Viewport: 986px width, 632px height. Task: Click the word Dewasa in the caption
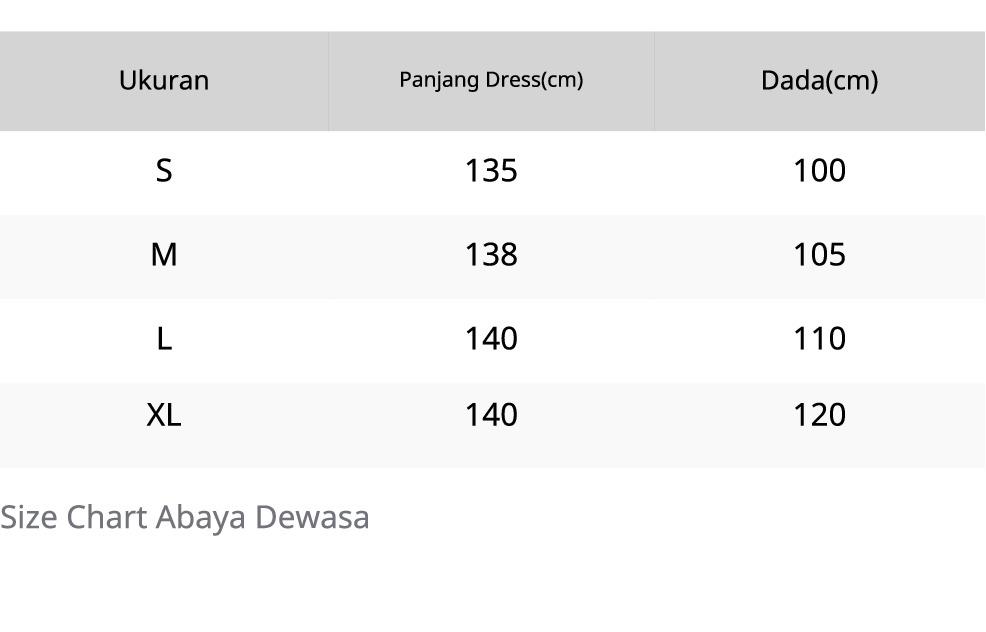pos(312,517)
